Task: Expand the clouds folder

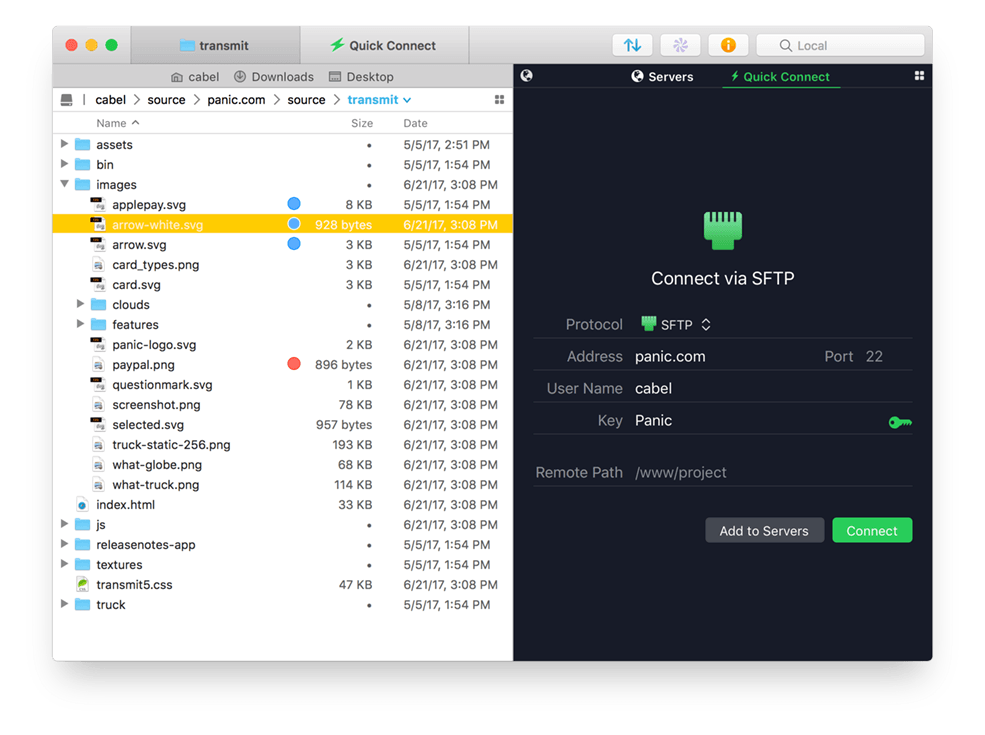Action: click(x=80, y=304)
